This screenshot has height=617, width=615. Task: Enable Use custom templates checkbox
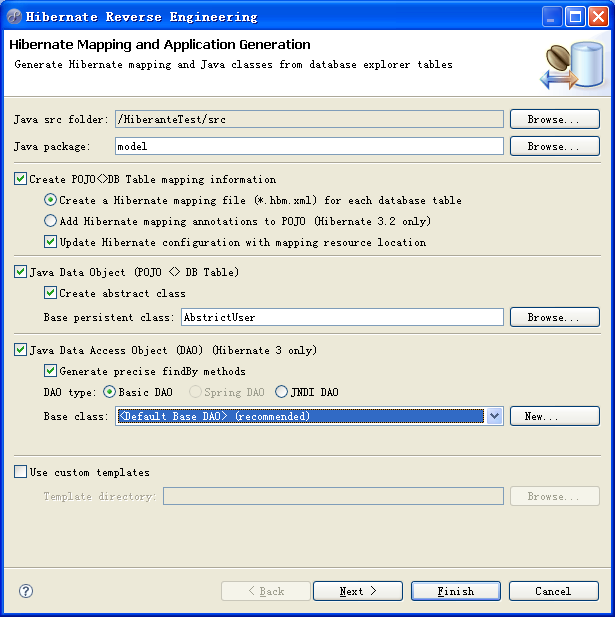click(x=20, y=471)
